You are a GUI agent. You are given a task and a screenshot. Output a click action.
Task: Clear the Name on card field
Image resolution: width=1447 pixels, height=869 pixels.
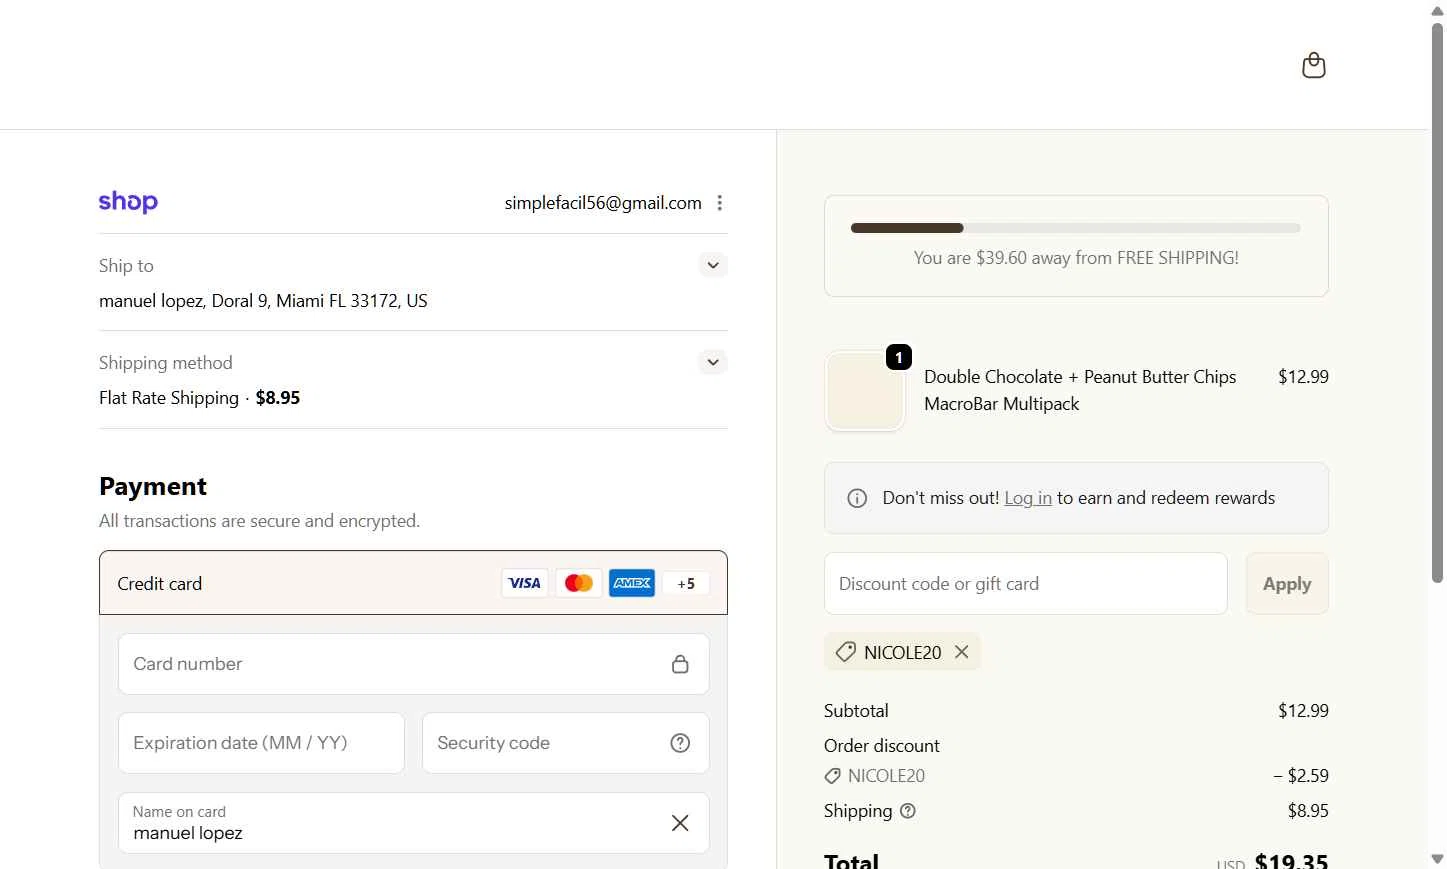pos(680,823)
